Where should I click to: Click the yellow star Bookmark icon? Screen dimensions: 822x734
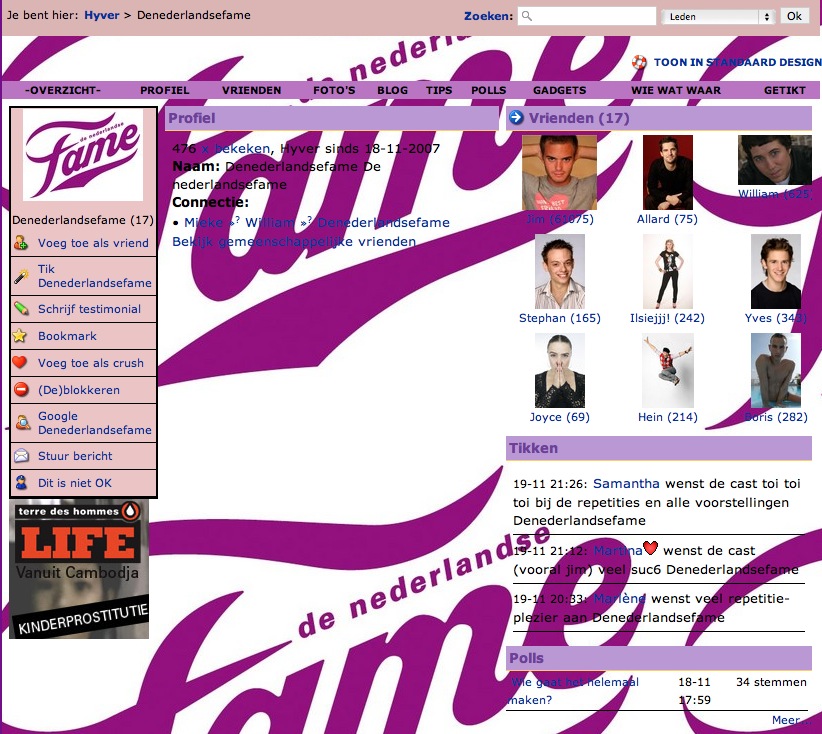[20, 336]
